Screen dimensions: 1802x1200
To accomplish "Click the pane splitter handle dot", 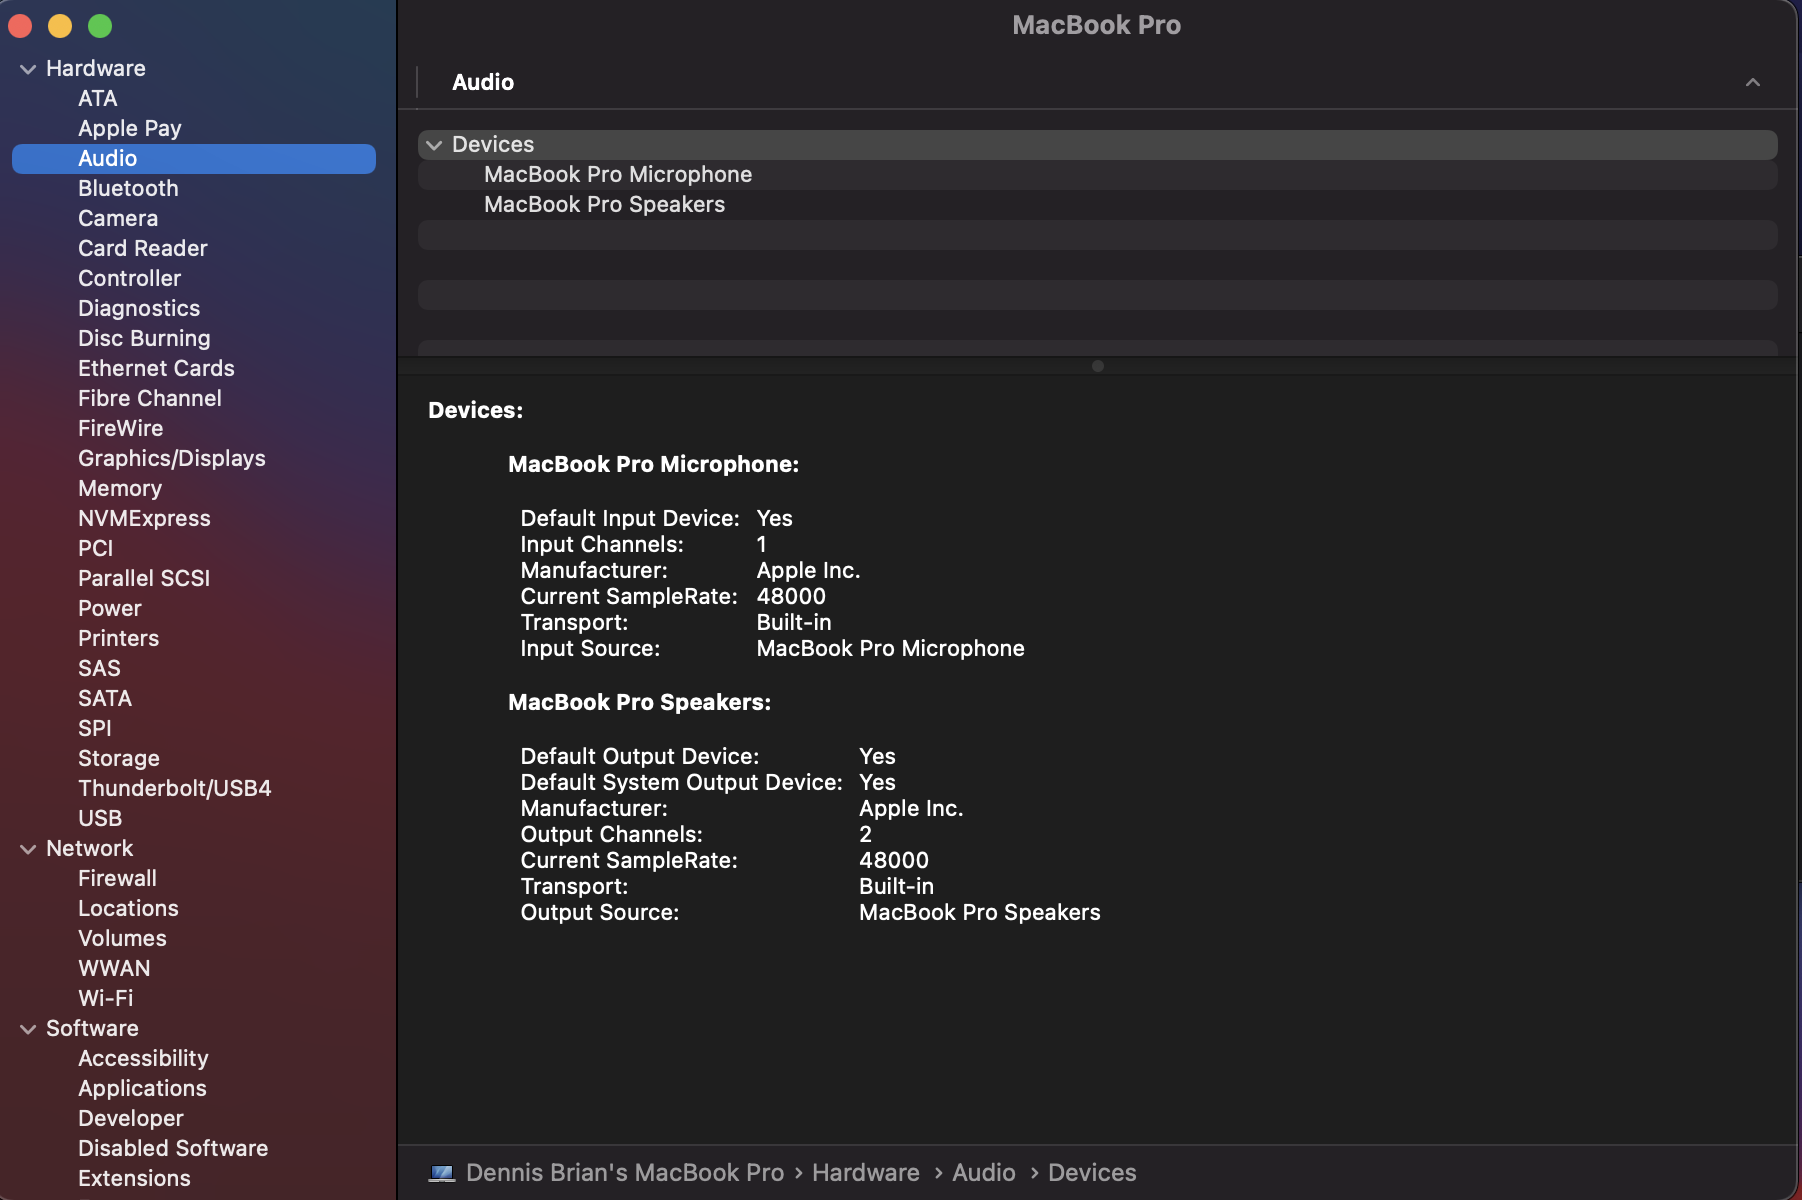I will [x=1098, y=366].
